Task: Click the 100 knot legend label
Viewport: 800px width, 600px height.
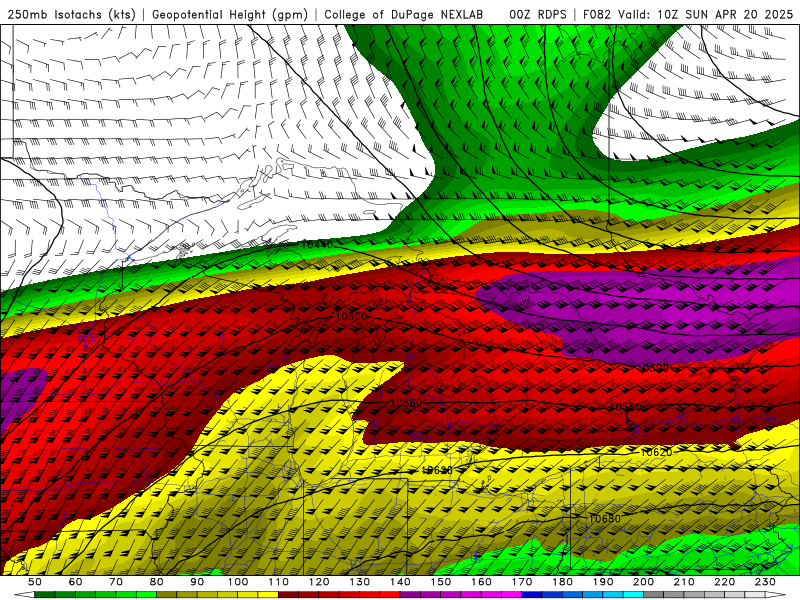Action: (x=238, y=582)
